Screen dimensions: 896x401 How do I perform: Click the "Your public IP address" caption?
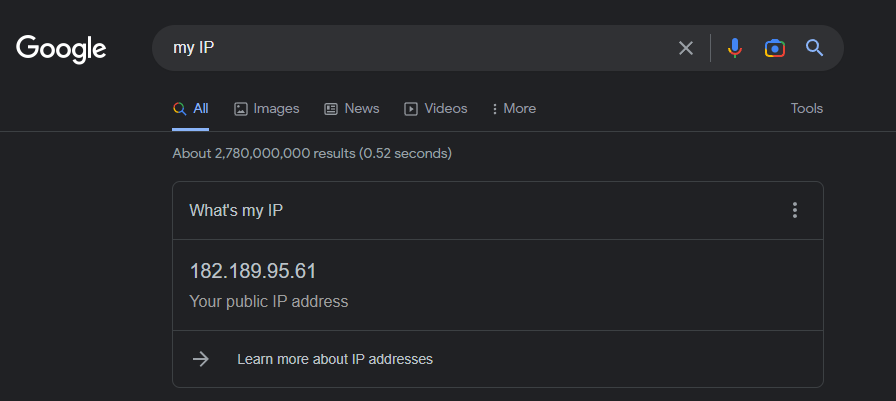coord(269,302)
